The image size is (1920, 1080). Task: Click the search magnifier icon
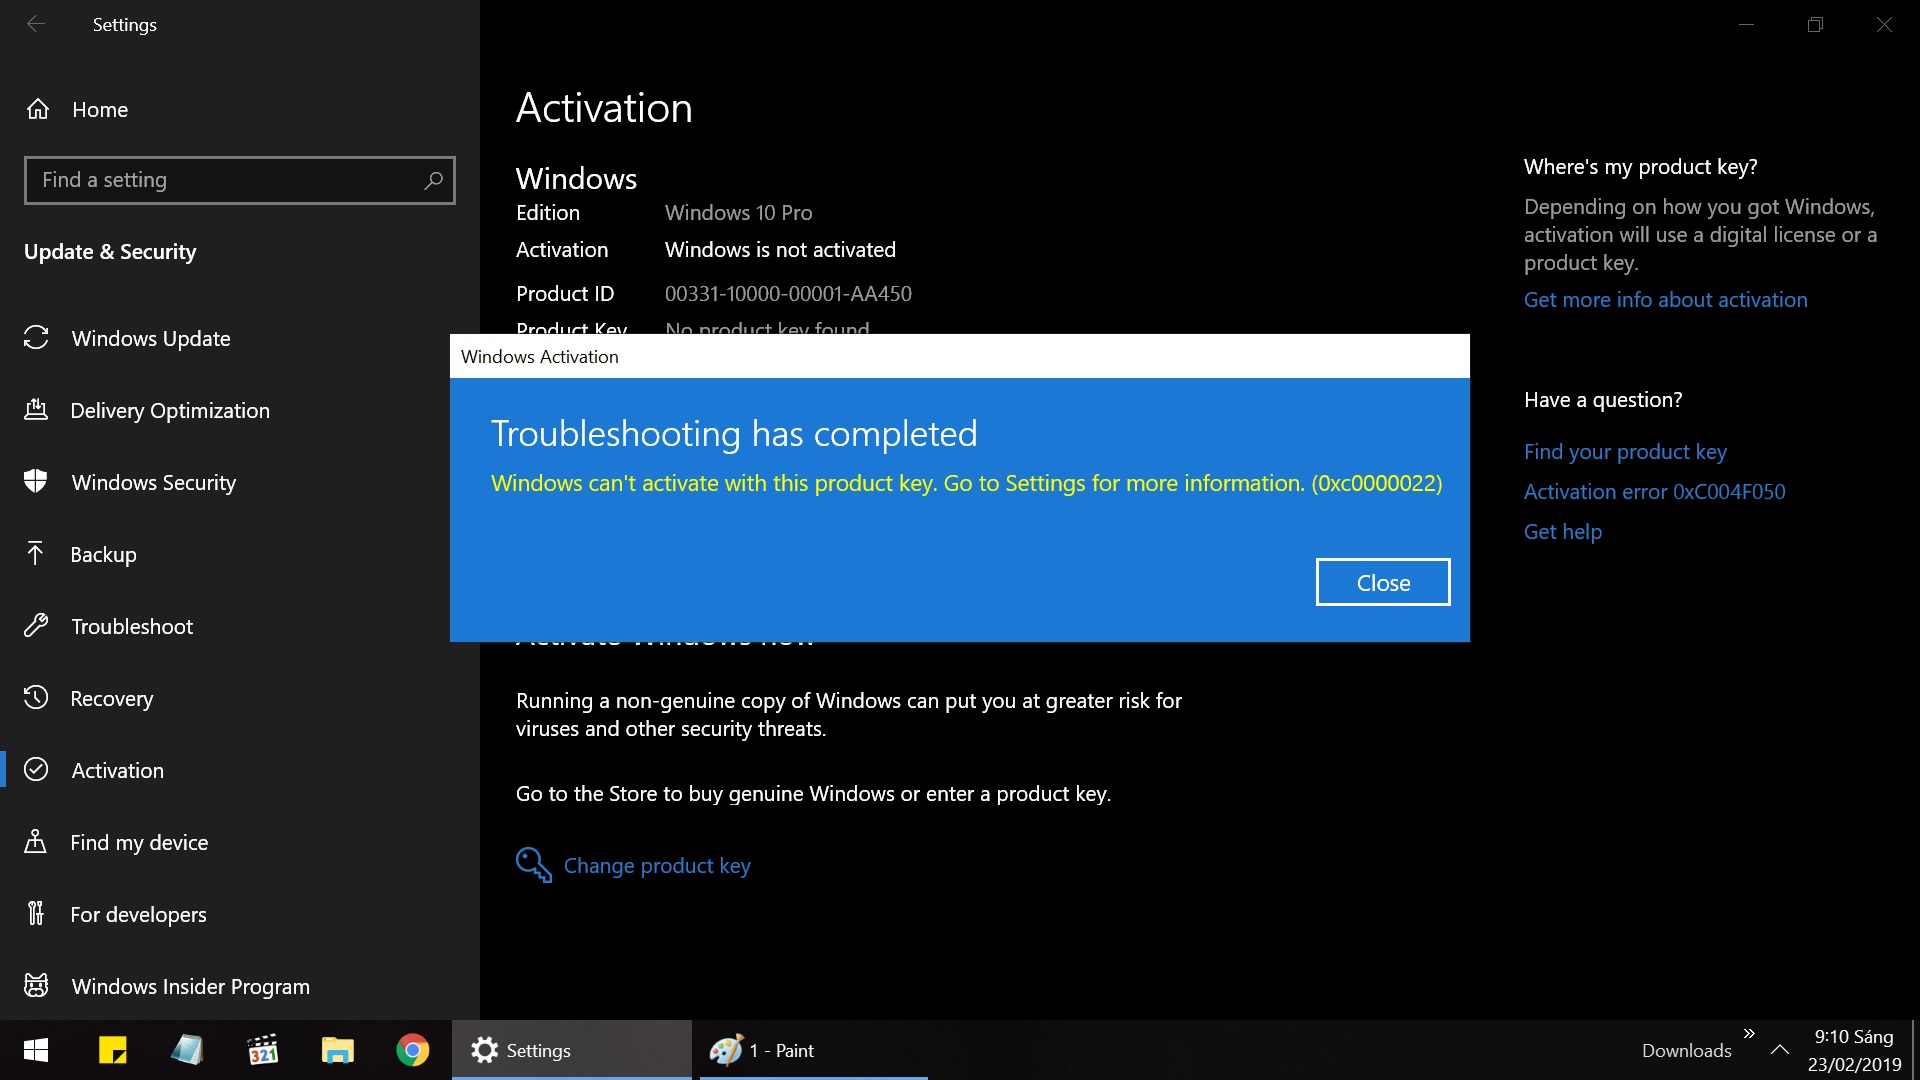[433, 180]
